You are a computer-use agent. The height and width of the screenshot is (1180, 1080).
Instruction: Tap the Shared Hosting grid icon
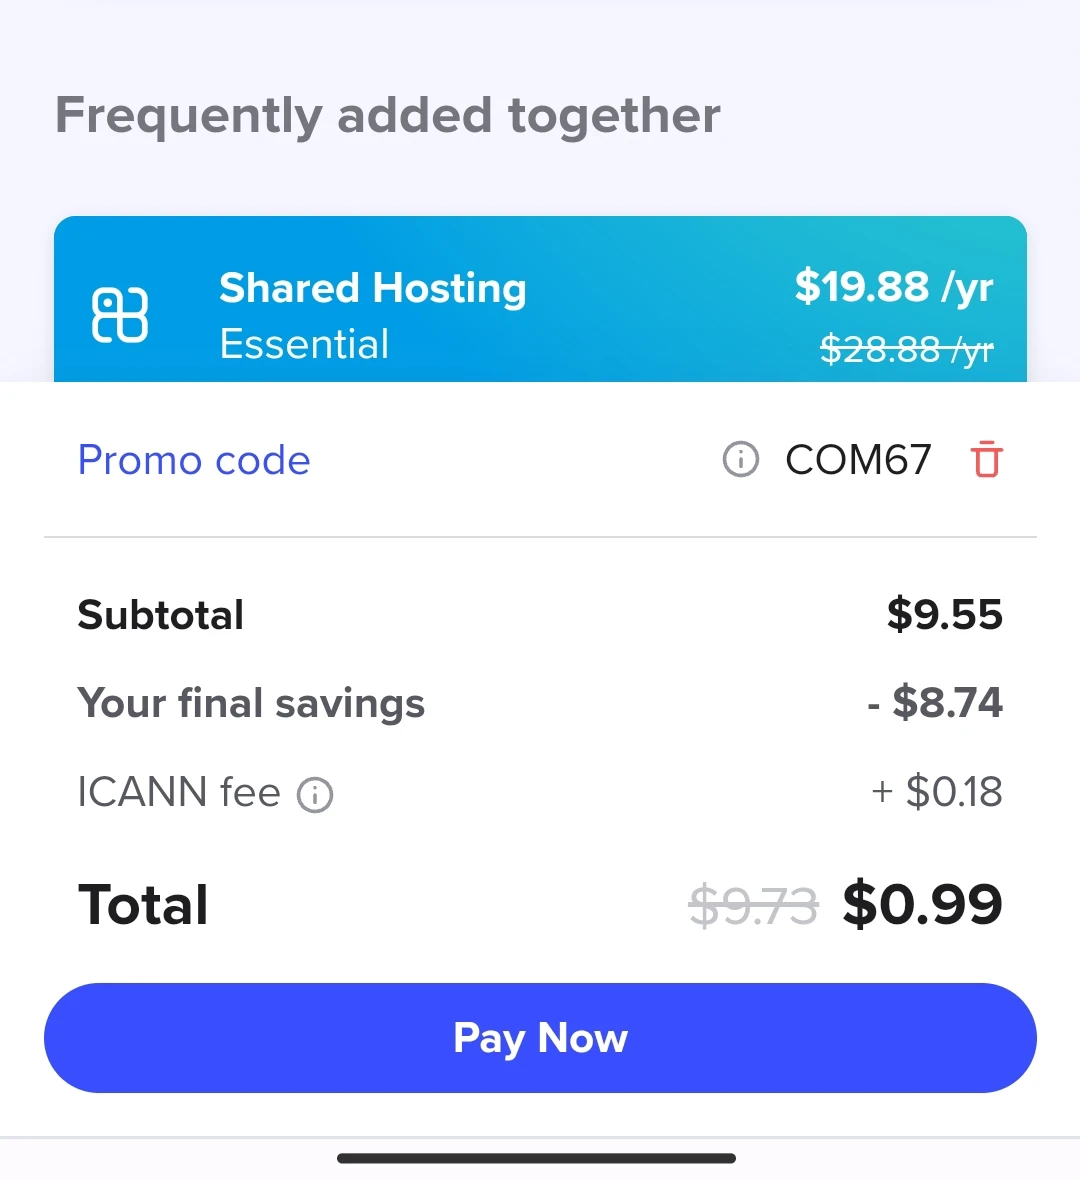(120, 315)
